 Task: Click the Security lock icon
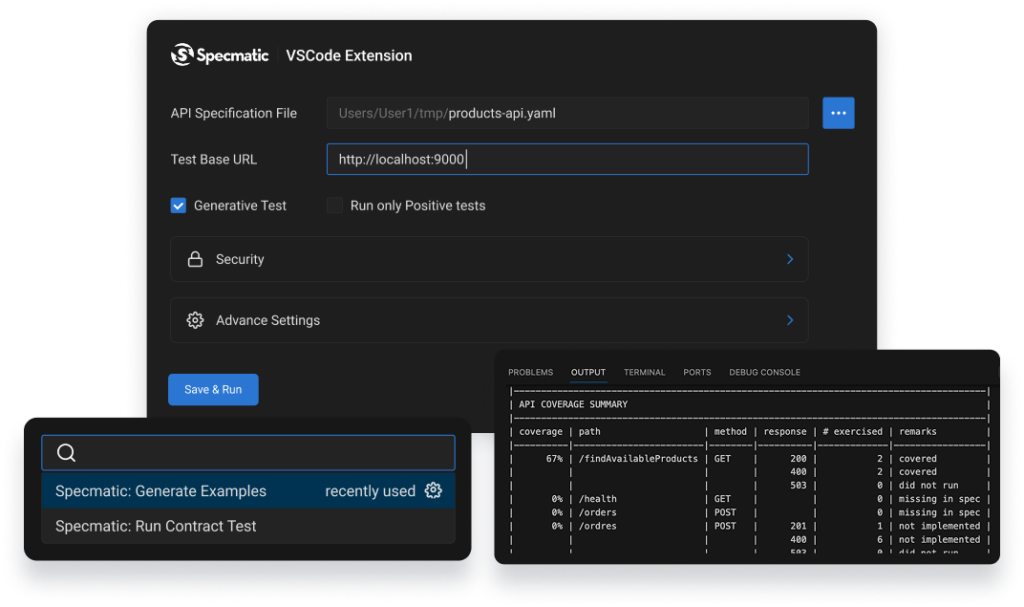click(x=195, y=259)
